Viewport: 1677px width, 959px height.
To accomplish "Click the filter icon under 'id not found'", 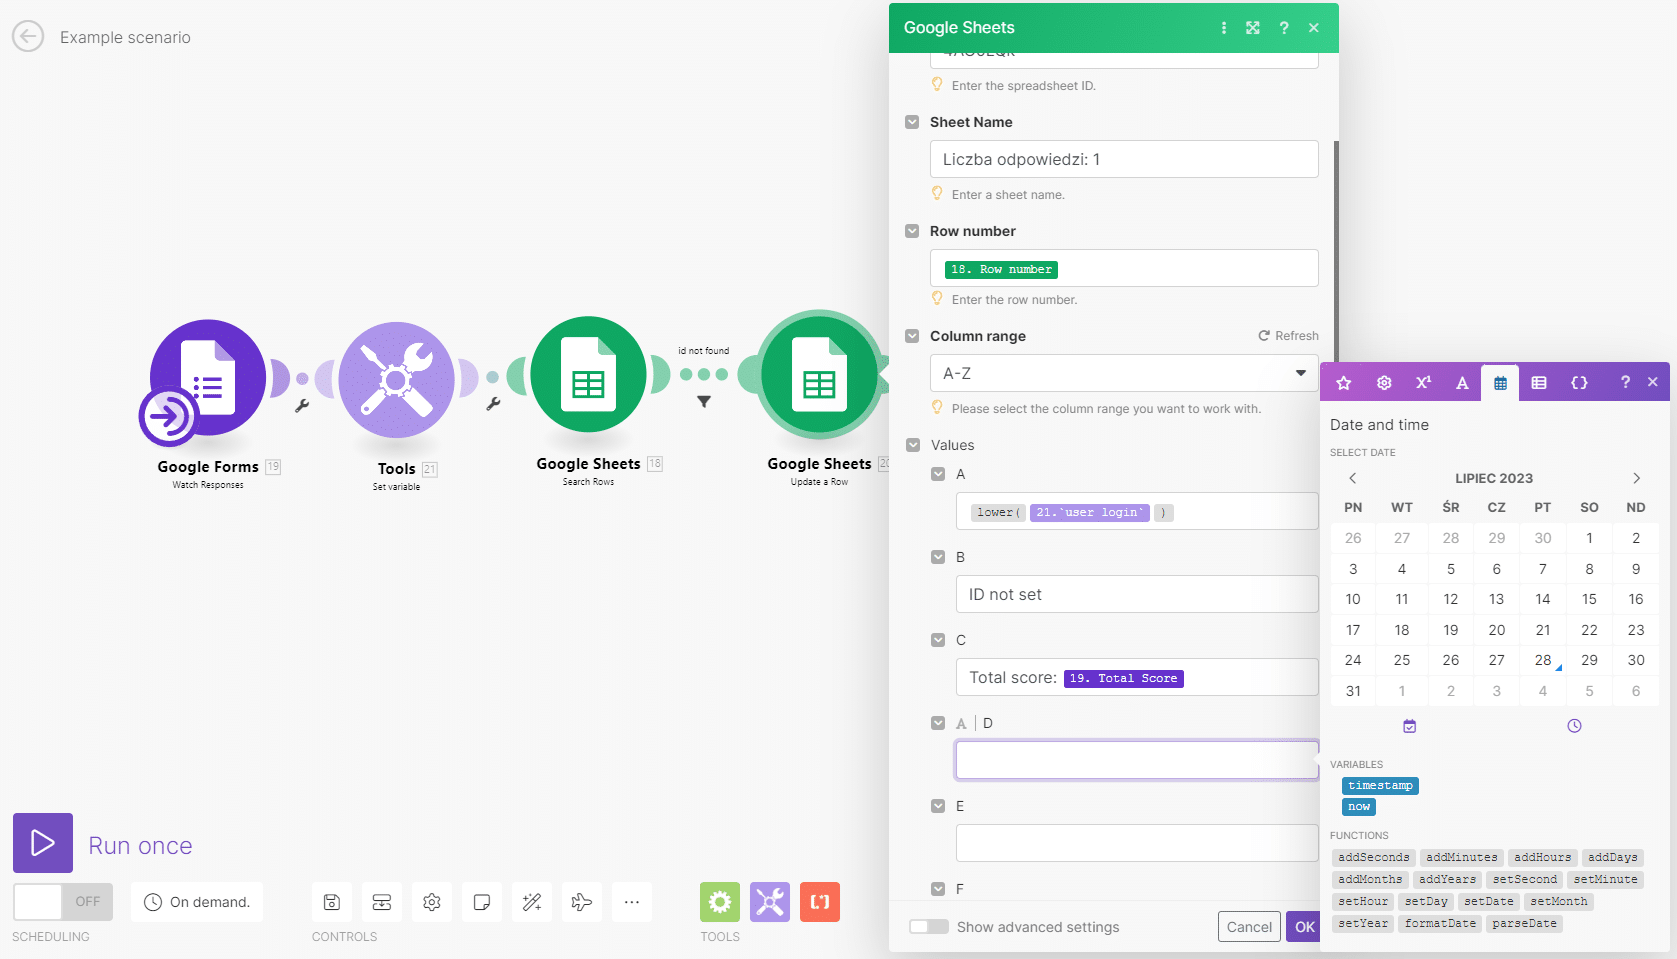I will click(704, 402).
